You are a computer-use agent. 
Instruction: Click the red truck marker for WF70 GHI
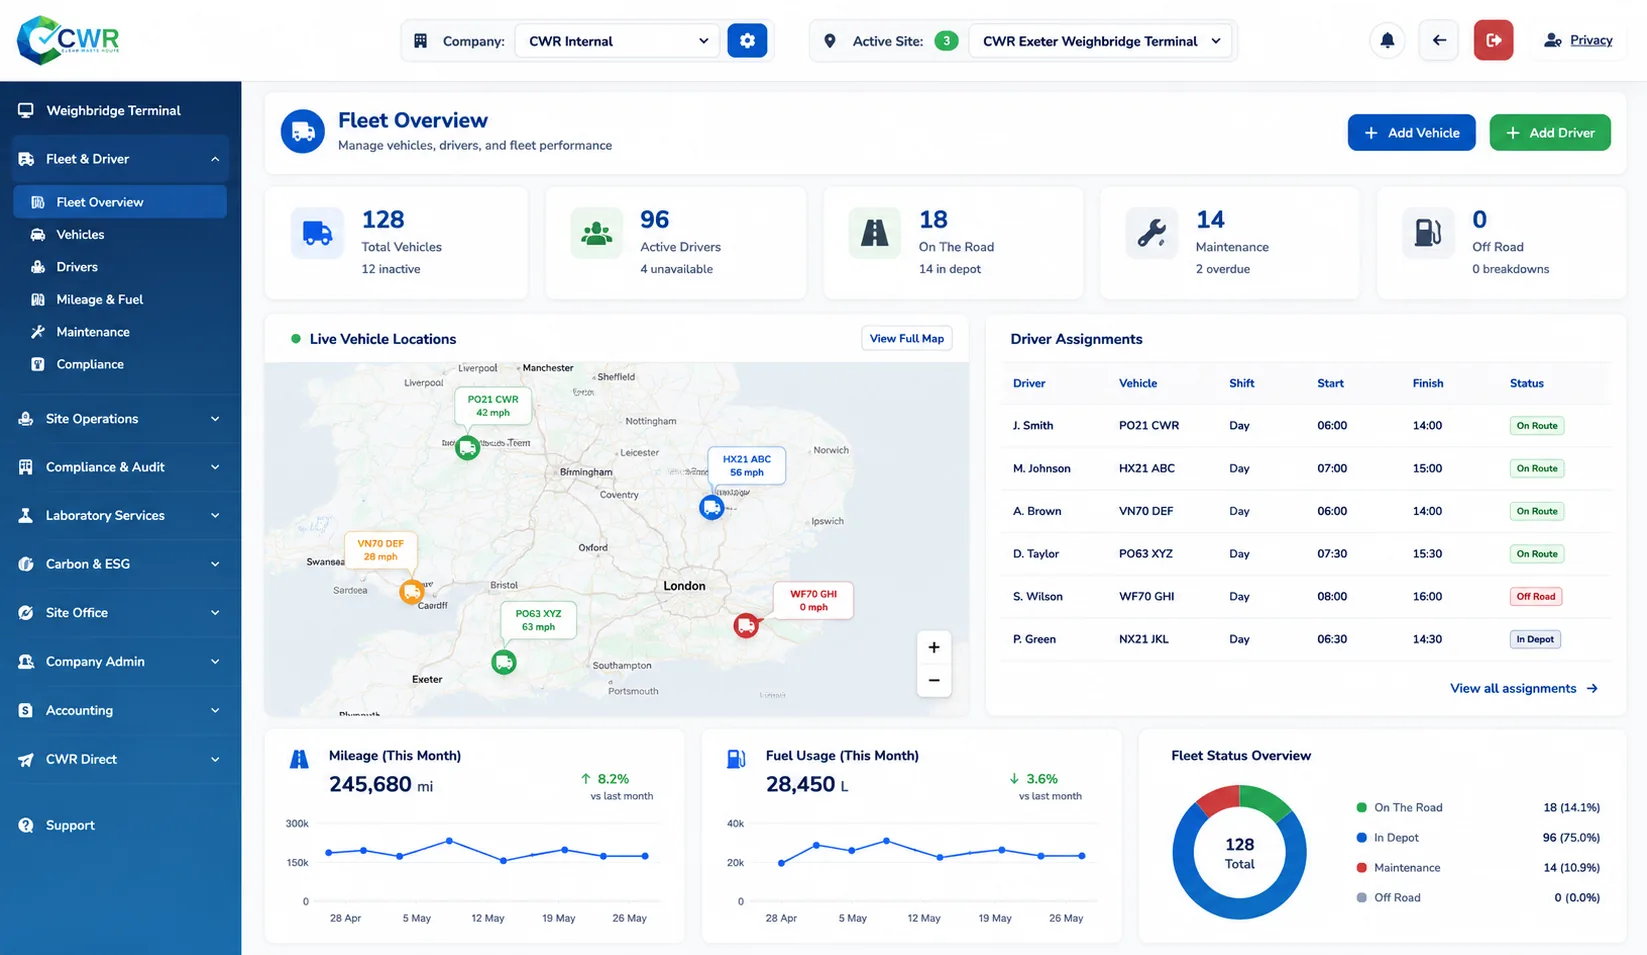[746, 626]
